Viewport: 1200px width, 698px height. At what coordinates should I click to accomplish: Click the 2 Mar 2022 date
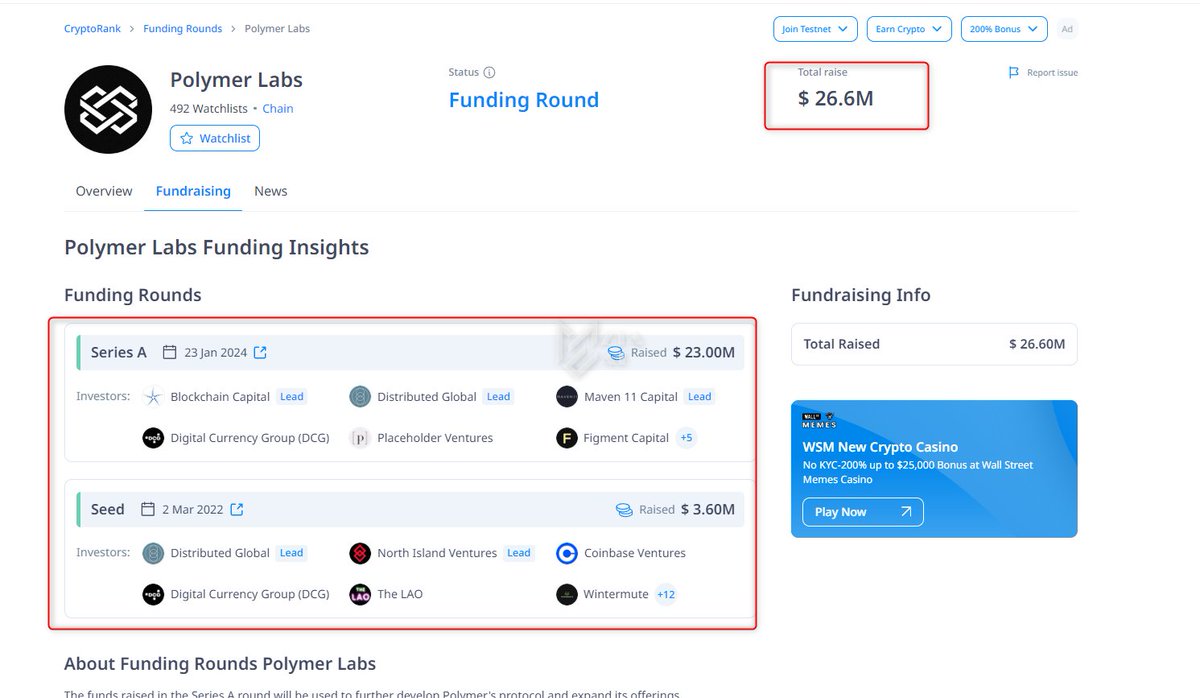click(x=193, y=509)
